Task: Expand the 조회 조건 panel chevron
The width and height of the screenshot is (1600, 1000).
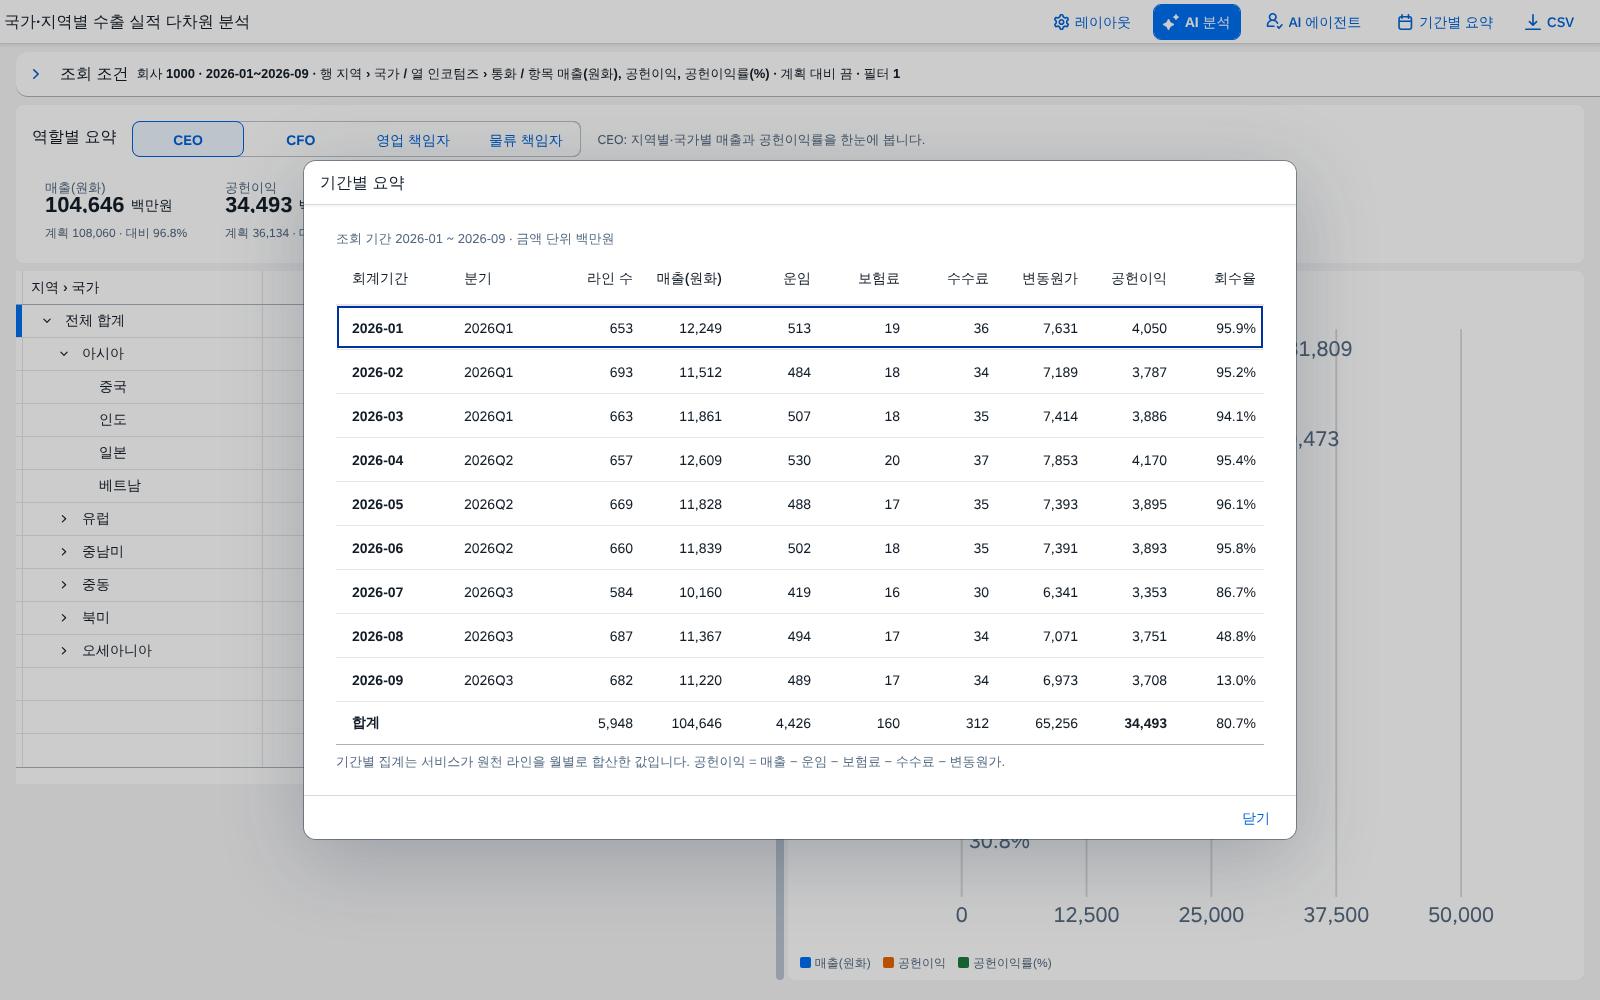Action: (x=36, y=74)
